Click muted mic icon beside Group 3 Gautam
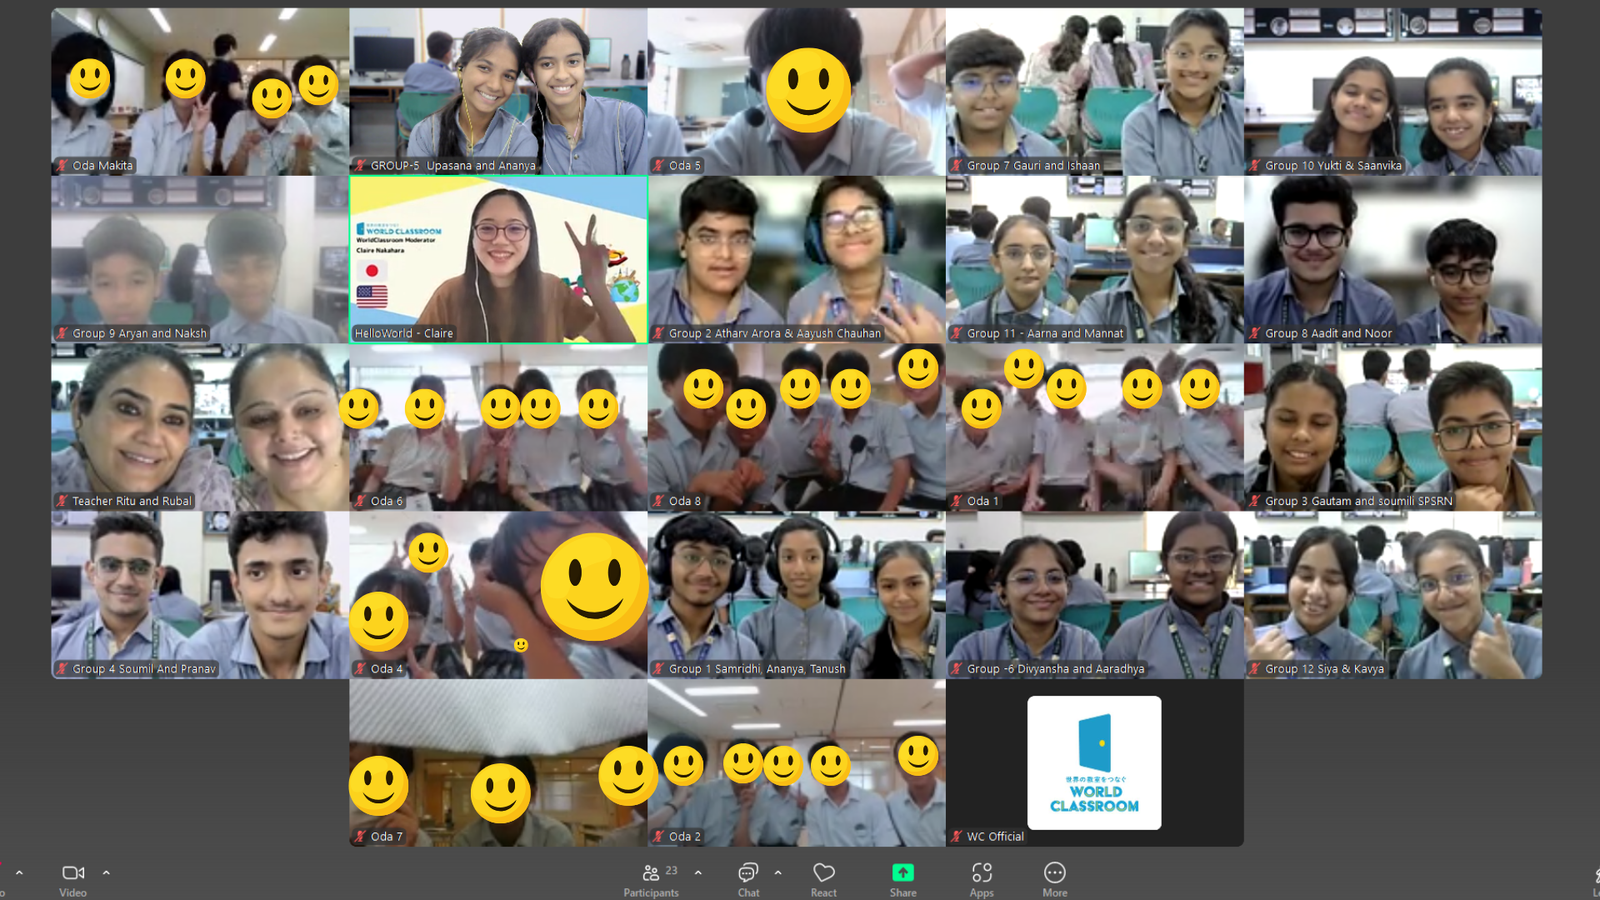This screenshot has height=900, width=1600. tap(1254, 501)
